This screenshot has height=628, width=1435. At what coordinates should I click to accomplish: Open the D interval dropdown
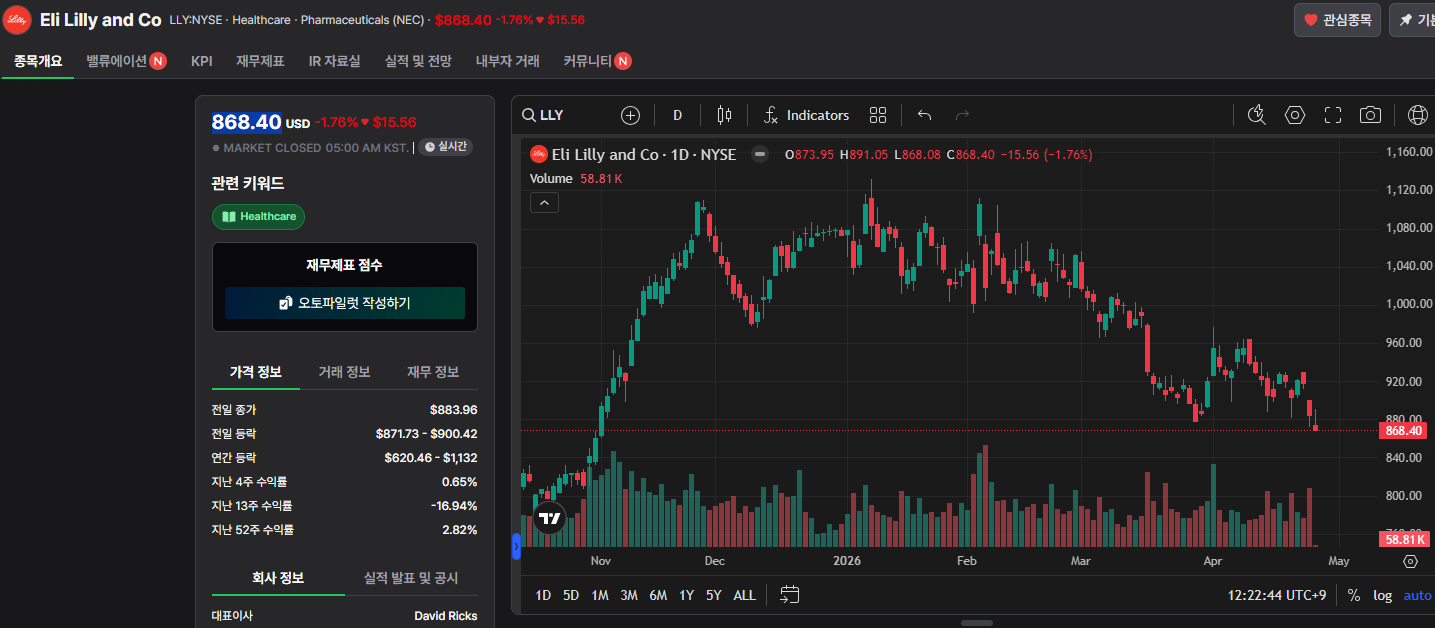coord(677,115)
